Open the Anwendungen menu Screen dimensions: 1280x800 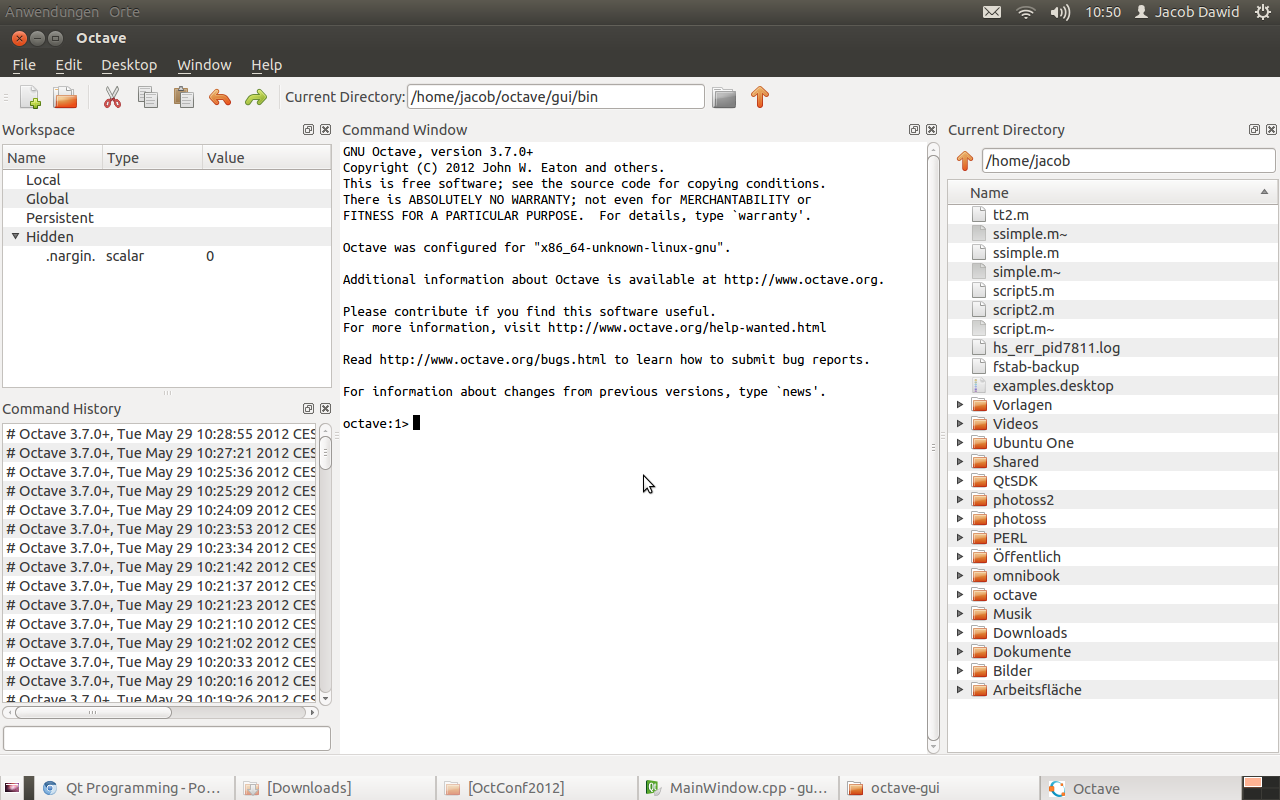tap(52, 12)
